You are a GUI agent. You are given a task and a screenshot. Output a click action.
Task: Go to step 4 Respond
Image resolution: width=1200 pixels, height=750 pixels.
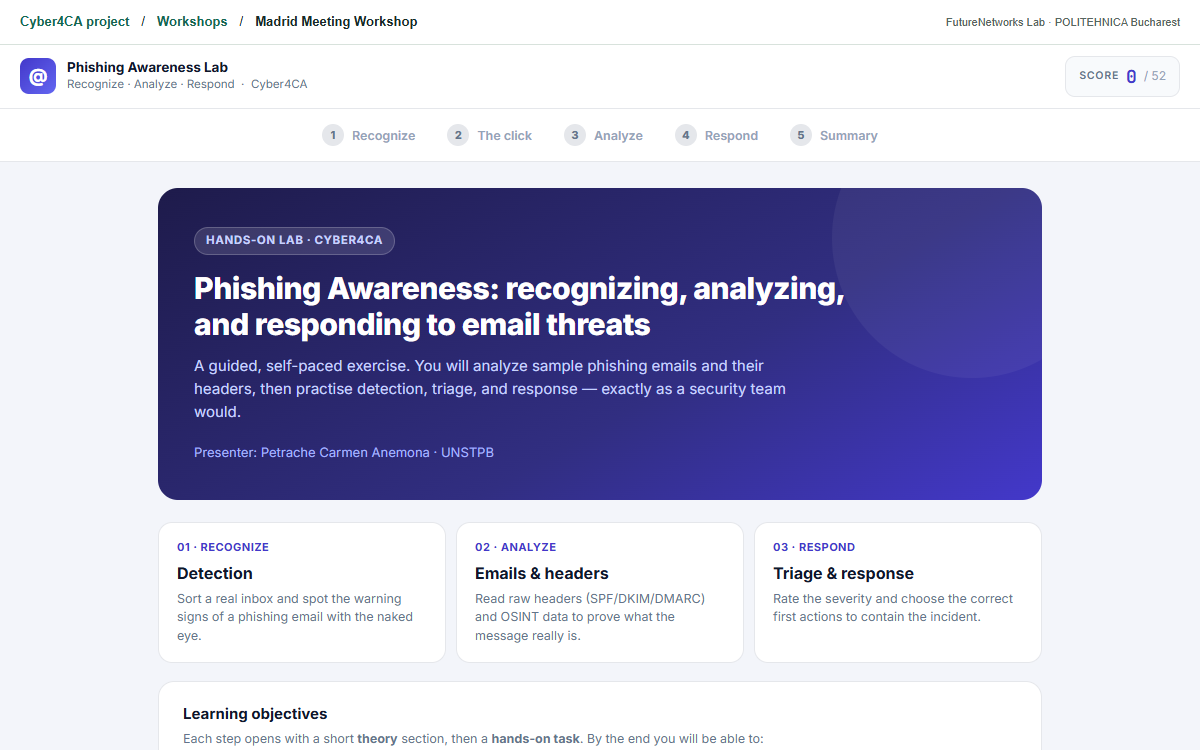click(x=717, y=135)
